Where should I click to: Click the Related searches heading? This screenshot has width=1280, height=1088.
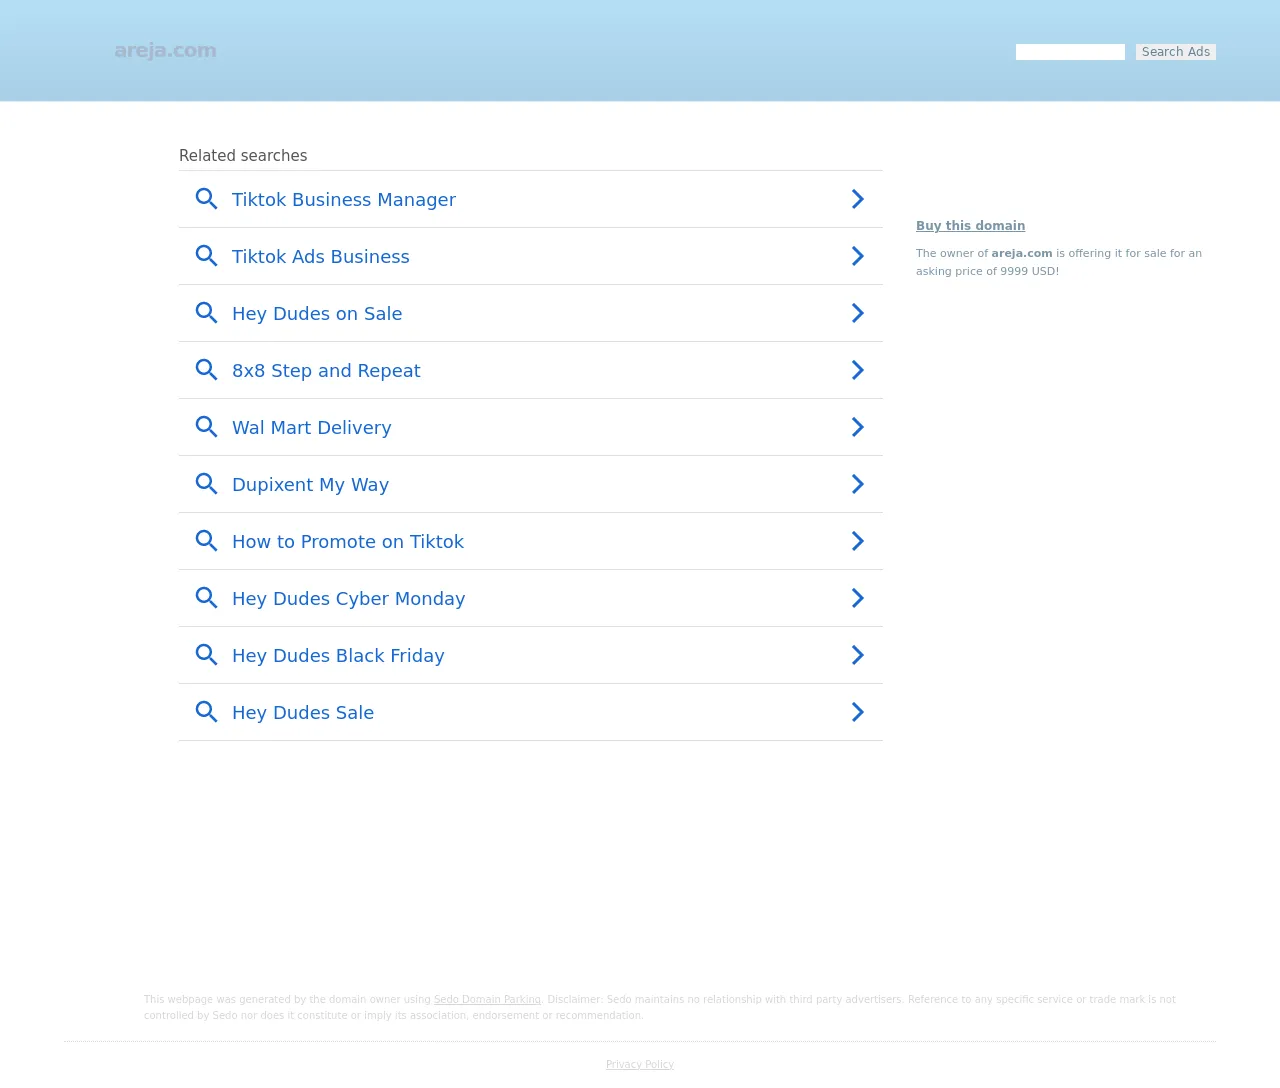pyautogui.click(x=243, y=155)
